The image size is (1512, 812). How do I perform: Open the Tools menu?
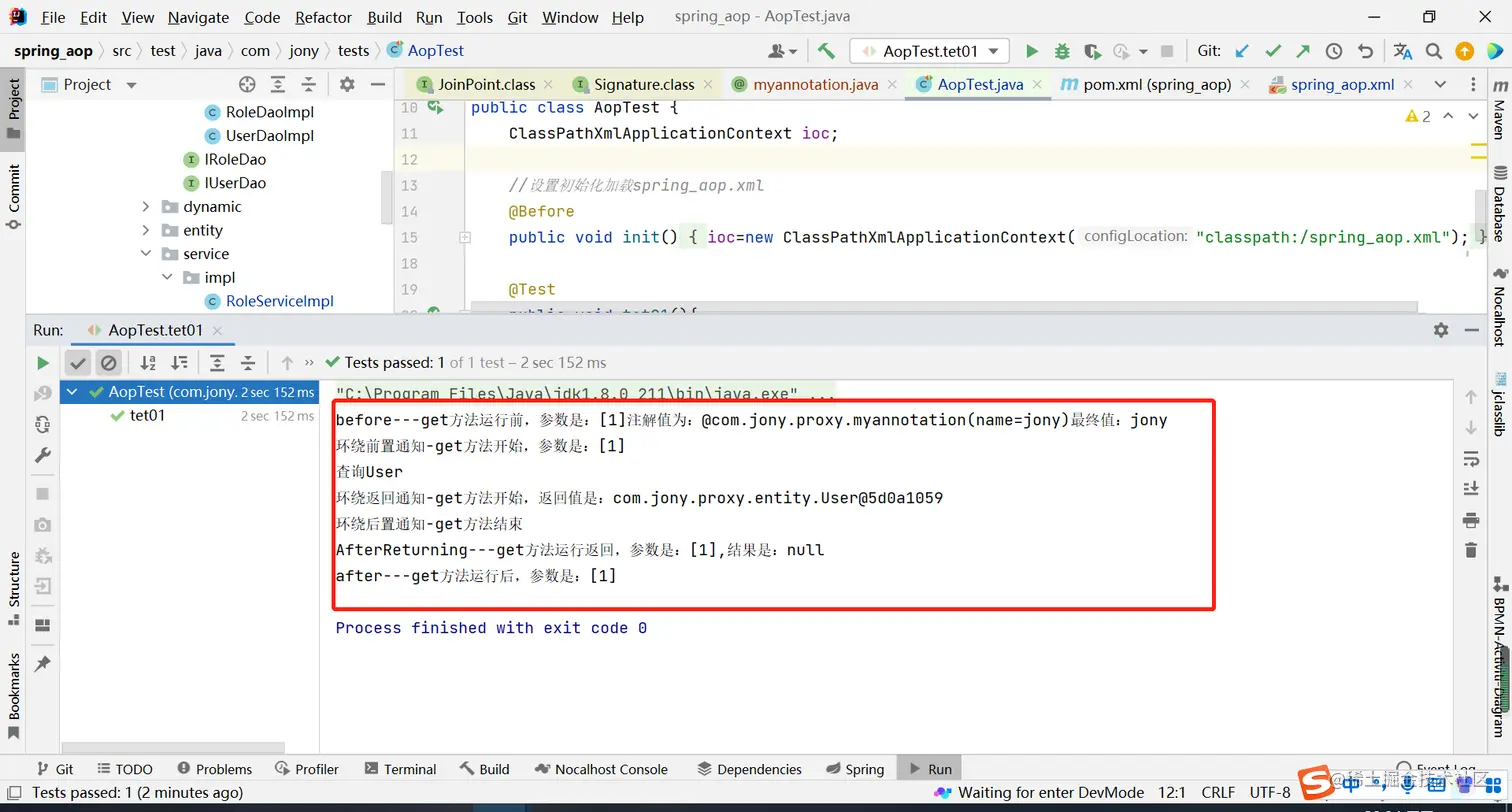point(475,17)
